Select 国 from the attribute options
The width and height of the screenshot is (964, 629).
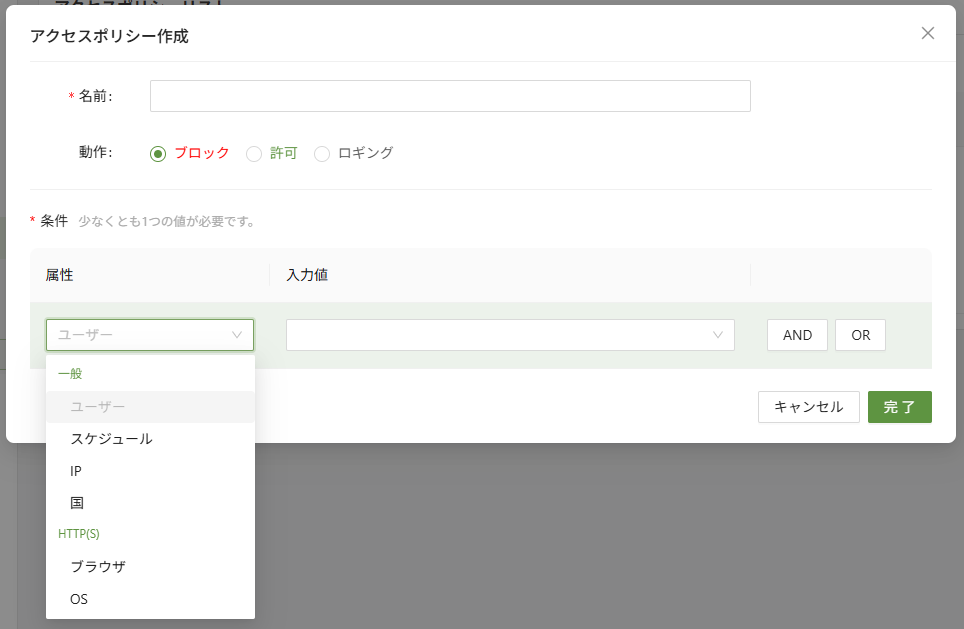point(77,503)
